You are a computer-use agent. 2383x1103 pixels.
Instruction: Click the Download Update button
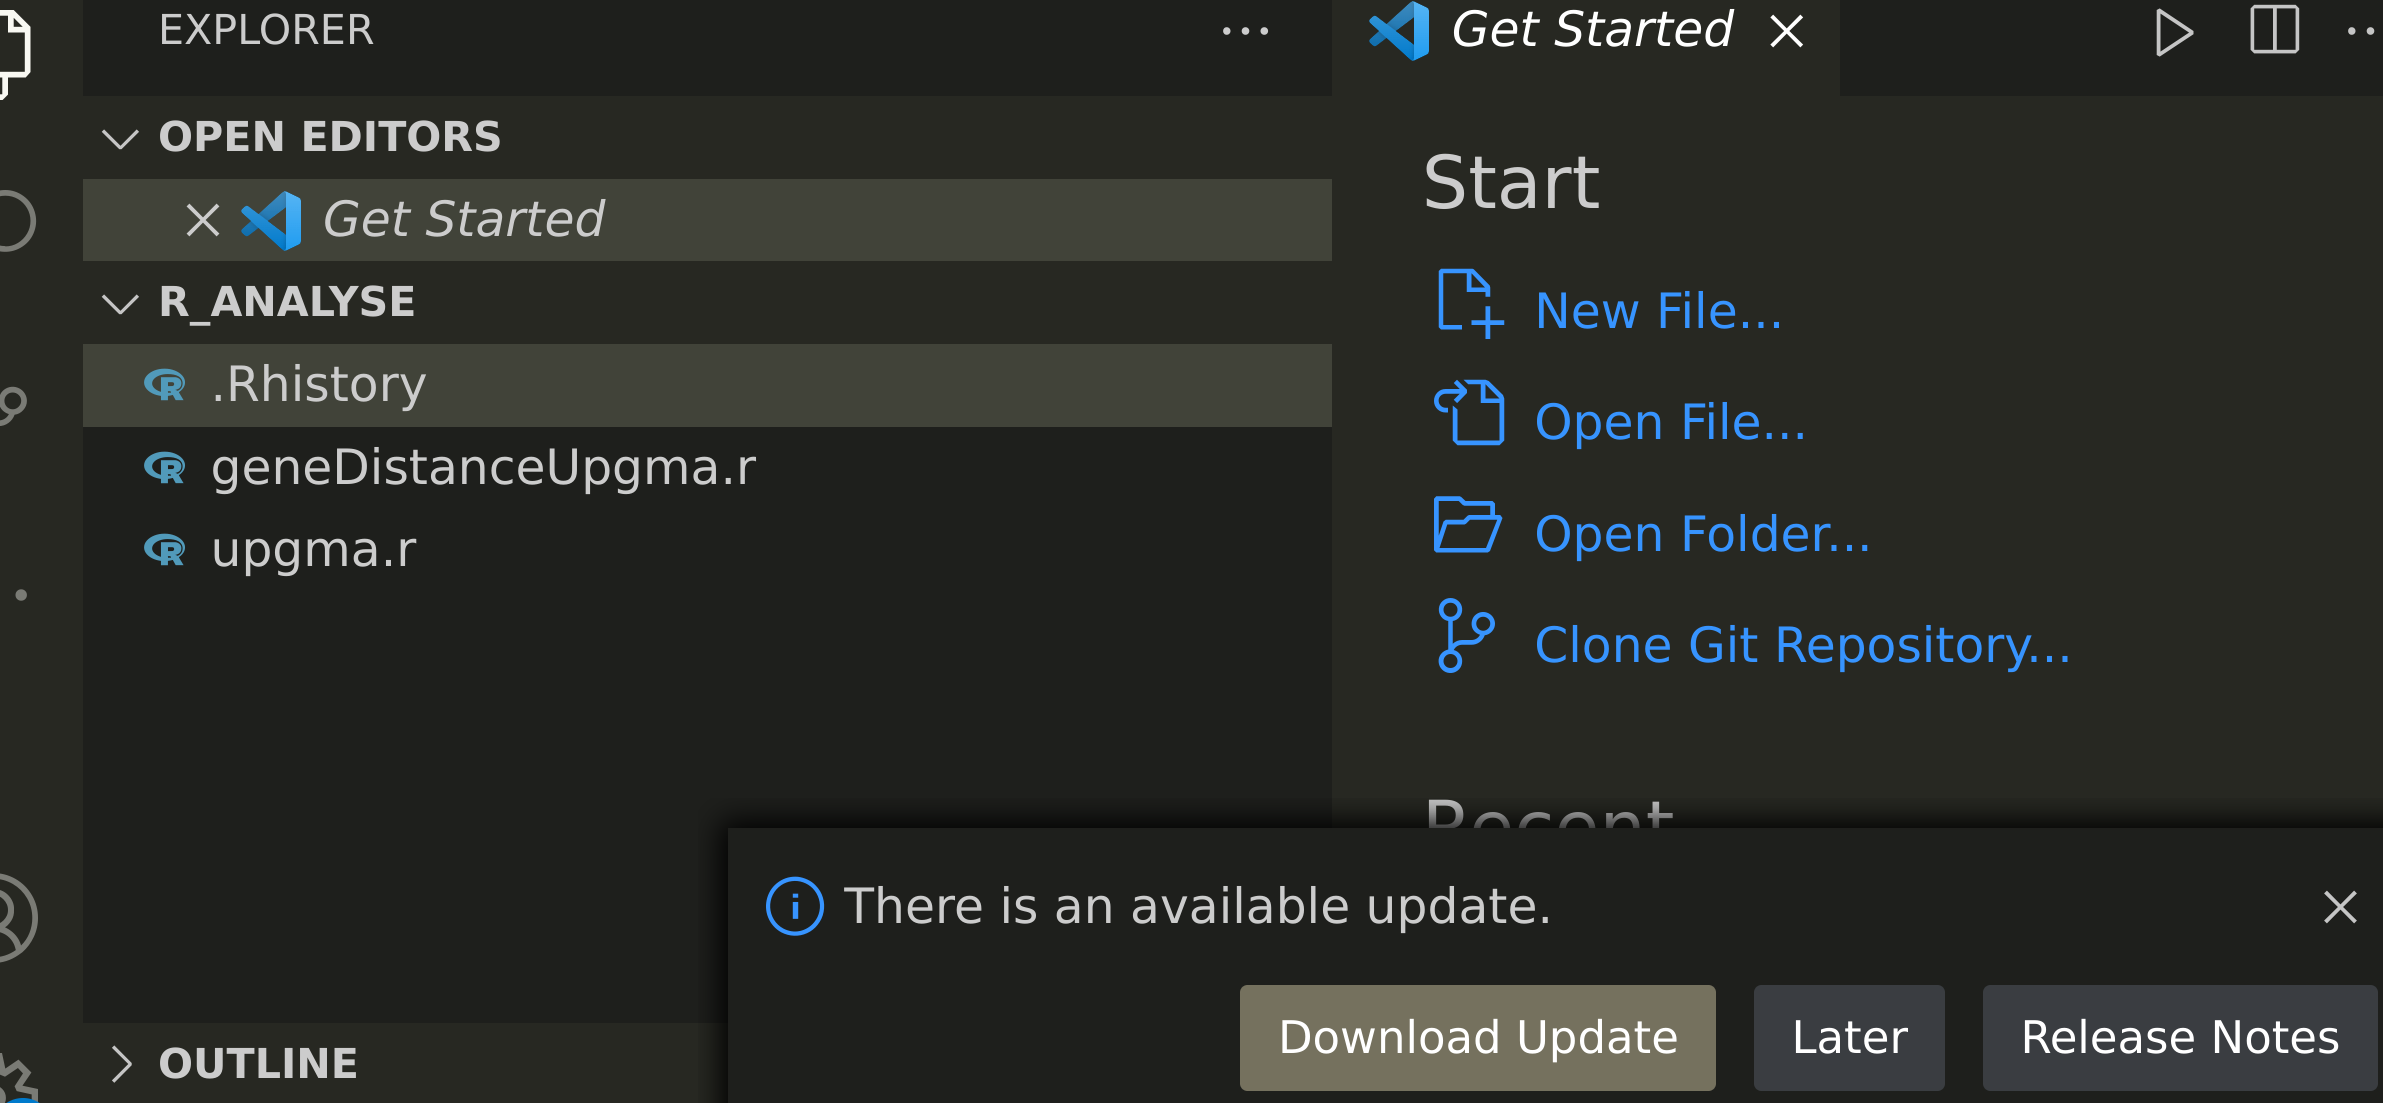pyautogui.click(x=1476, y=1037)
